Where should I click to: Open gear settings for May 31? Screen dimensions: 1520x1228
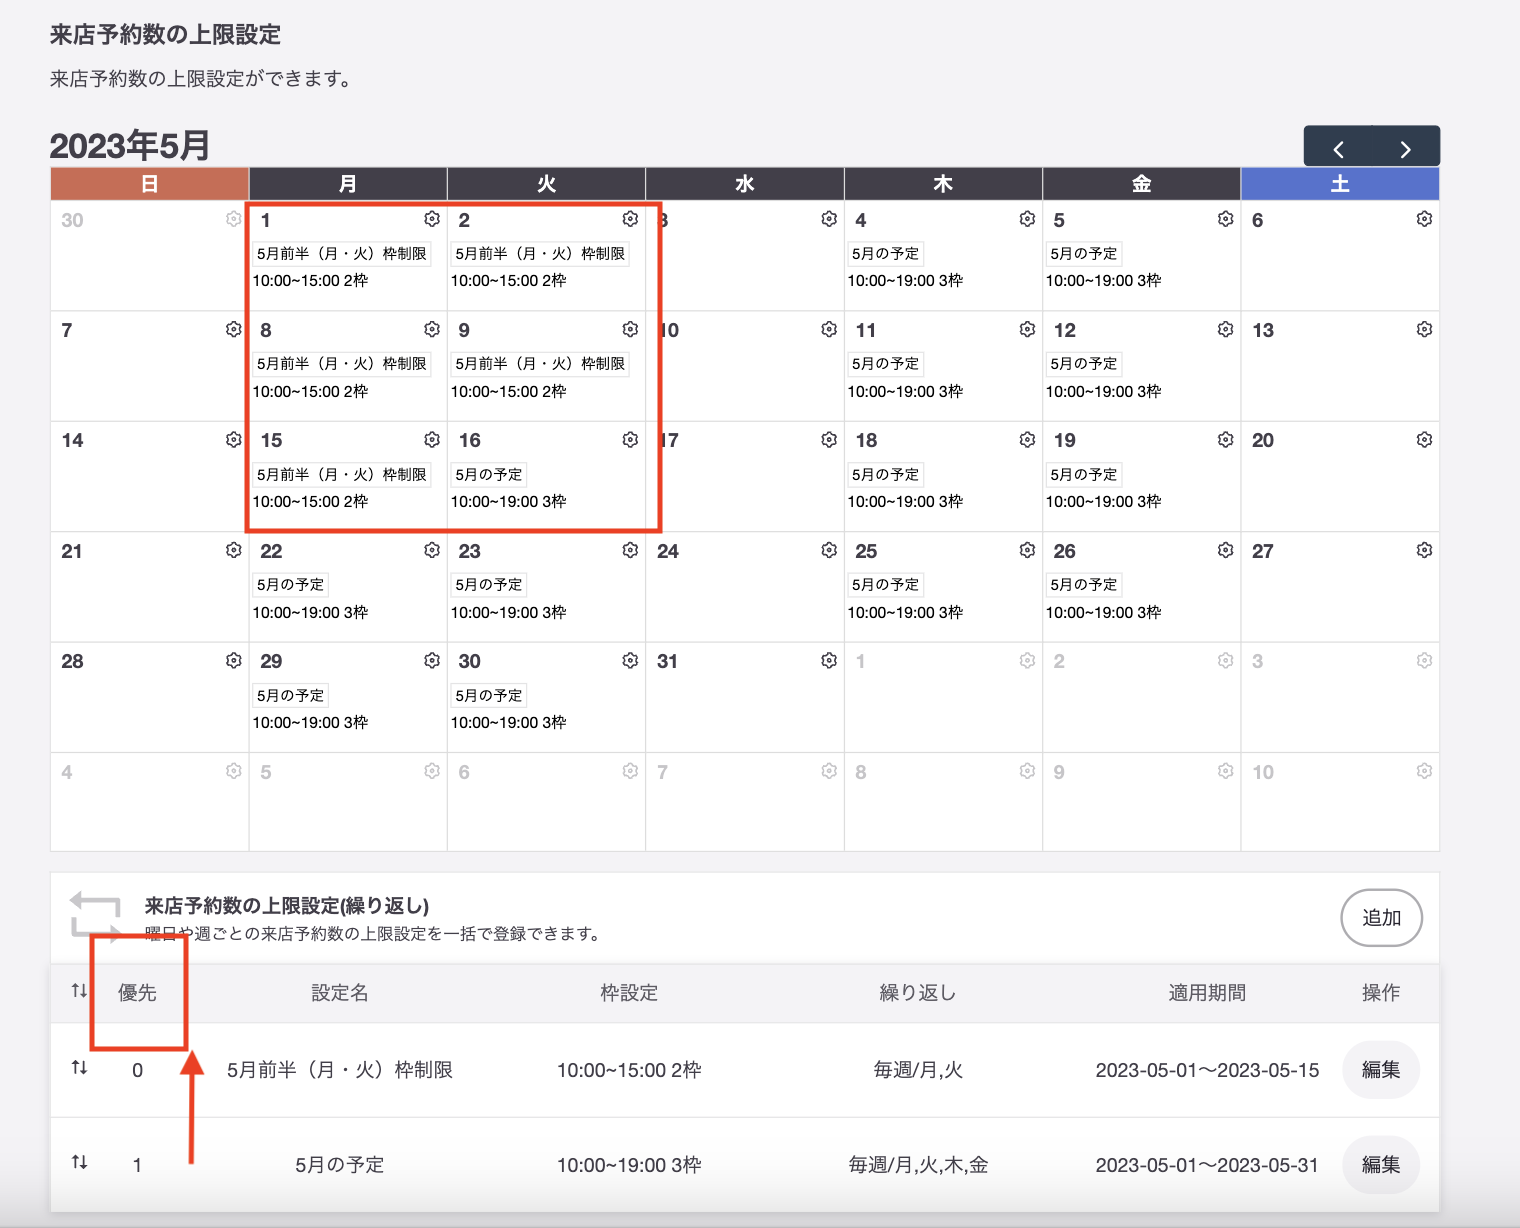(x=829, y=660)
